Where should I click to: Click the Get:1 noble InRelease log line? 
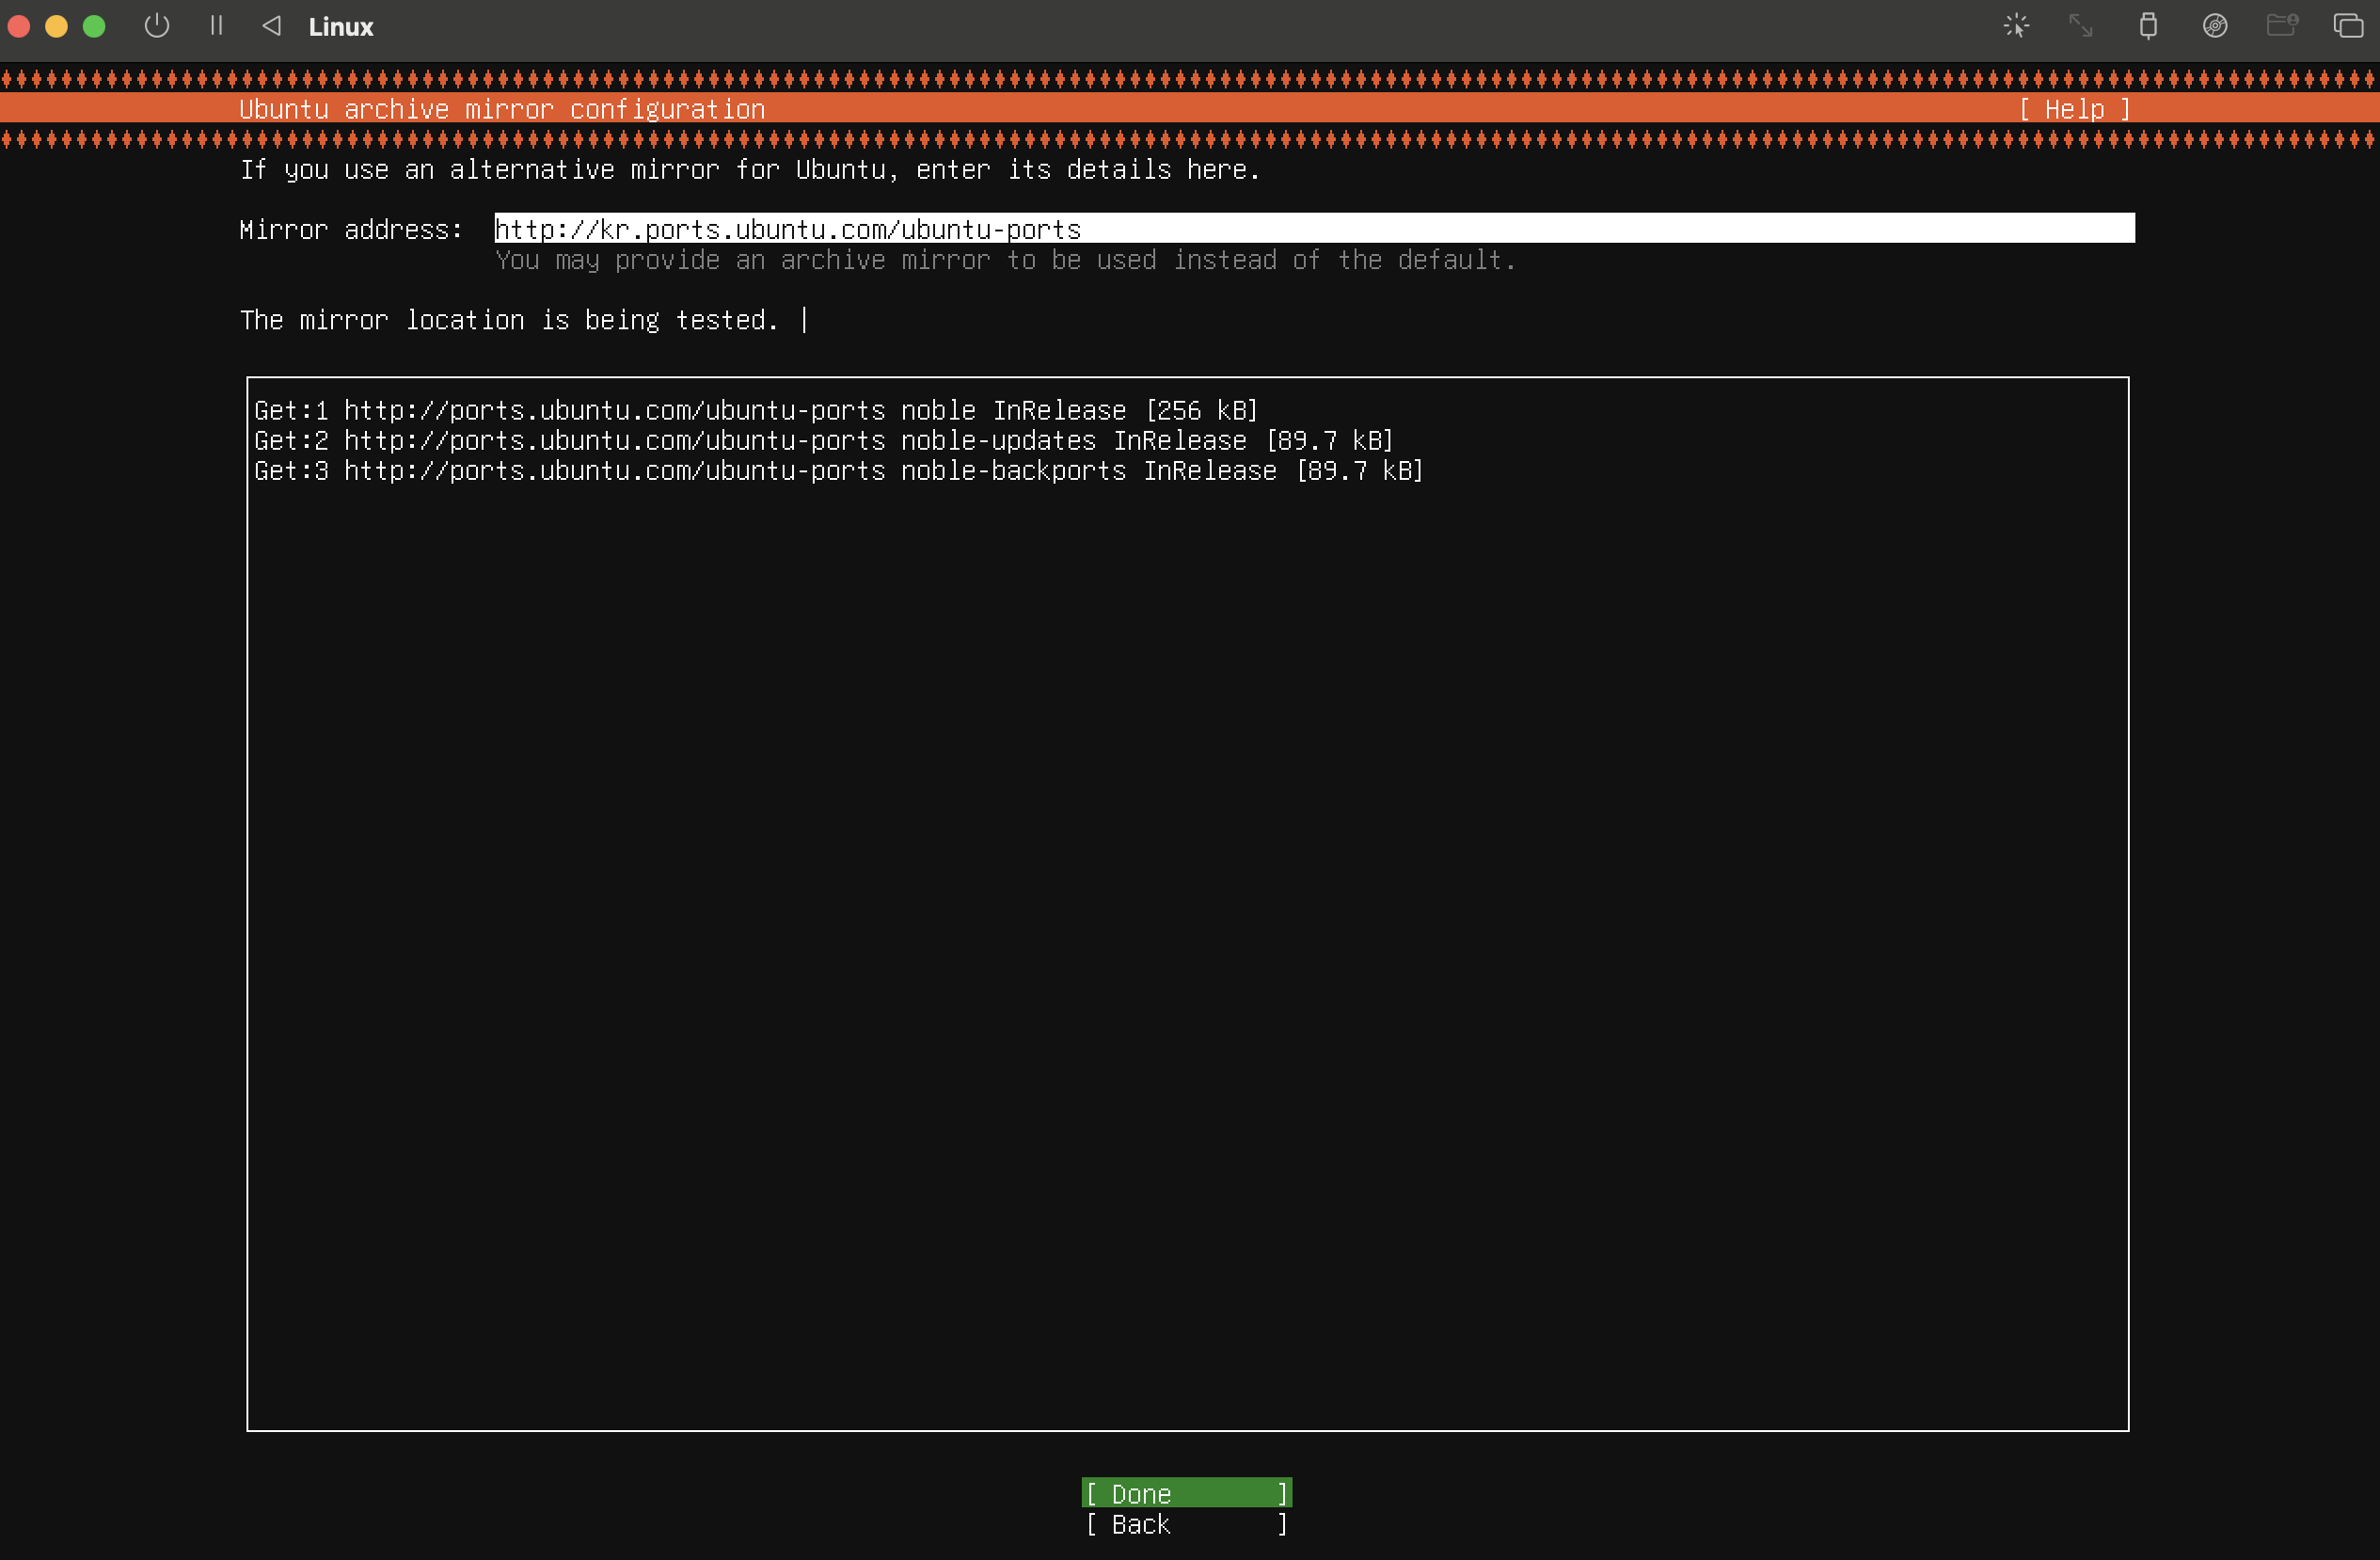pyautogui.click(x=755, y=410)
